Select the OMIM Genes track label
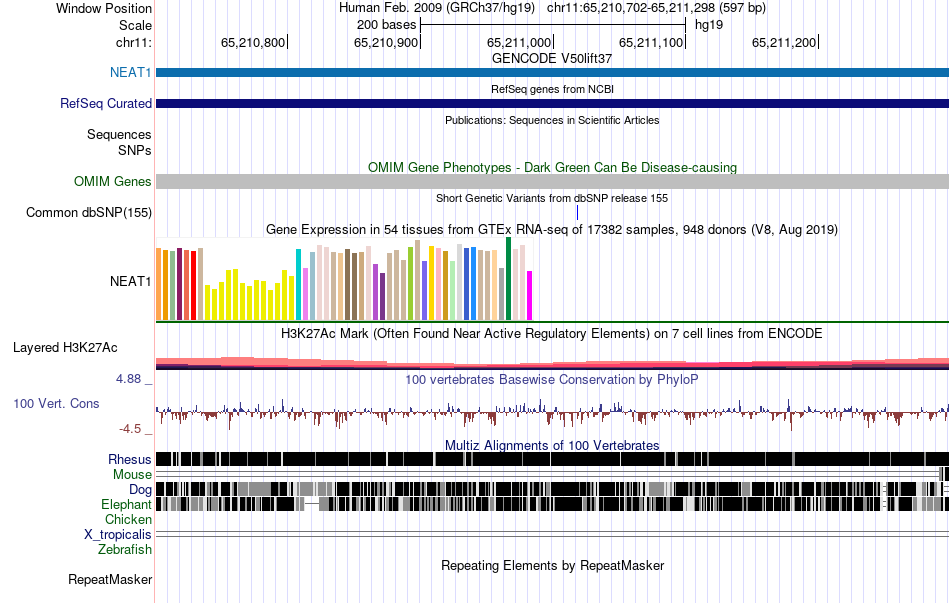950x603 pixels. pyautogui.click(x=113, y=181)
